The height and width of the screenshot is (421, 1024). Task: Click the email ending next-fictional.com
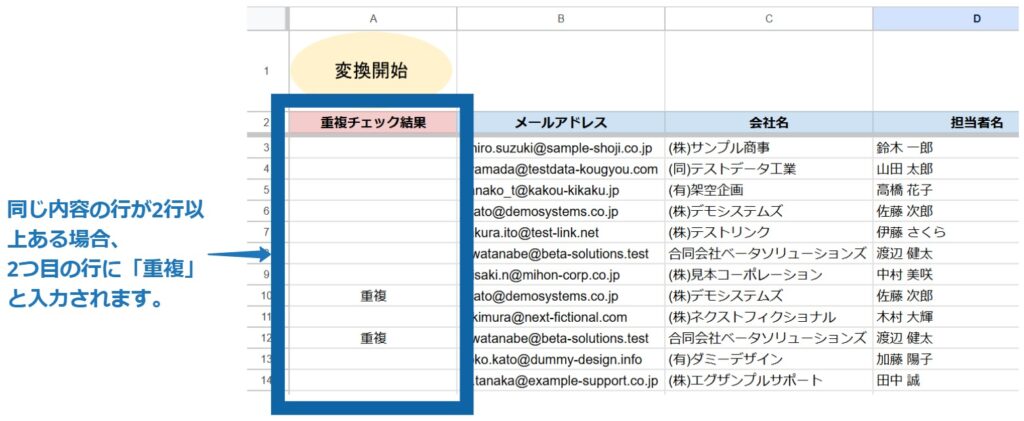(551, 317)
